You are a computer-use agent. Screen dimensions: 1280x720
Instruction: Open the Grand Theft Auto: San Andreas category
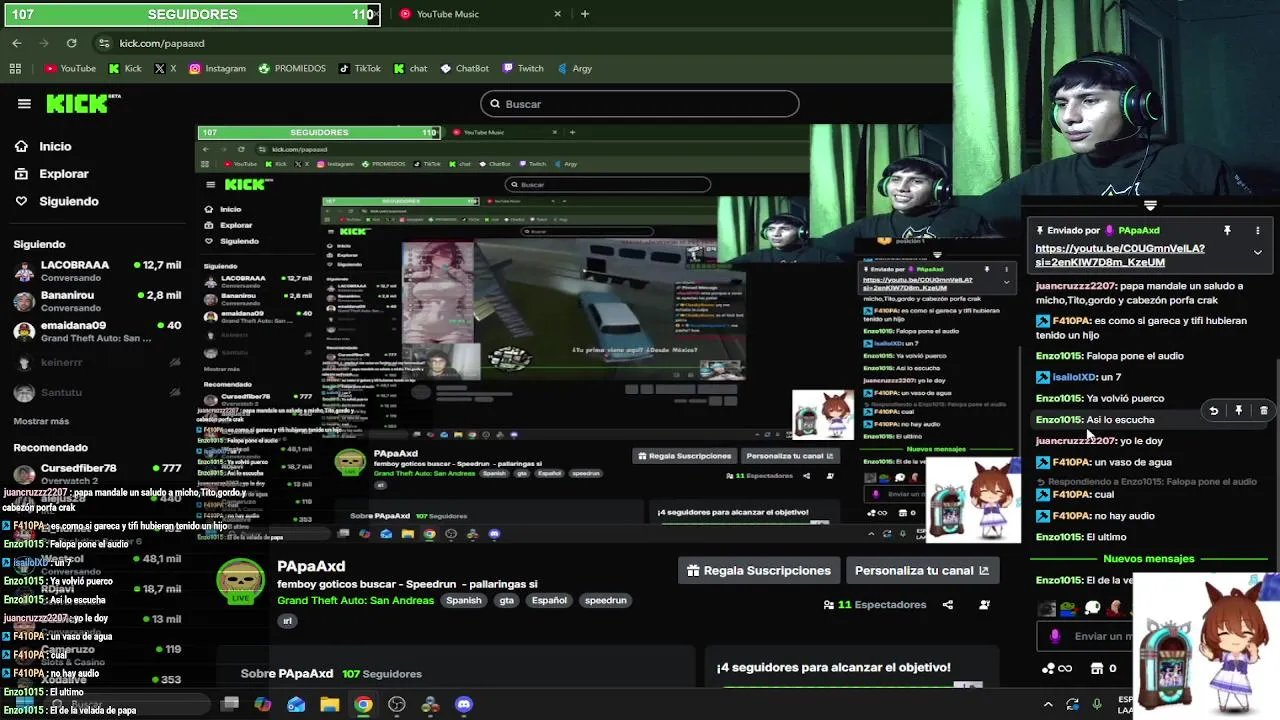355,600
